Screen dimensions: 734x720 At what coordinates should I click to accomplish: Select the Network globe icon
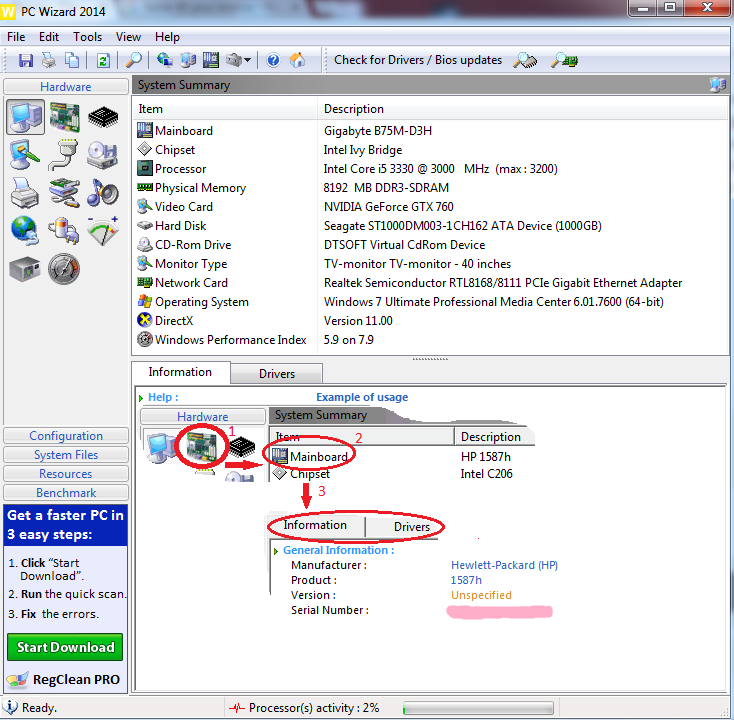pyautogui.click(x=25, y=231)
